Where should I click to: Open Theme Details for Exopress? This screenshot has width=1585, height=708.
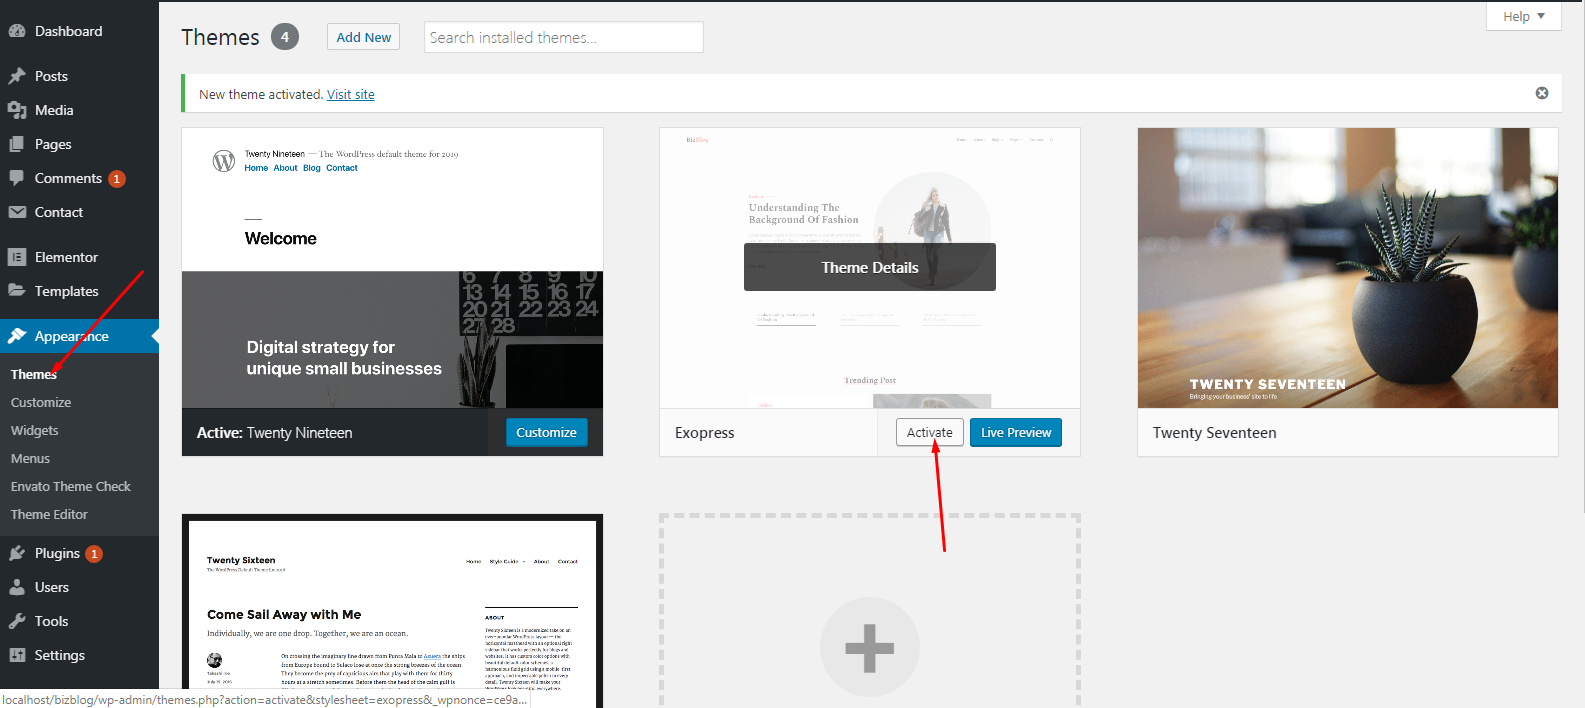coord(870,267)
